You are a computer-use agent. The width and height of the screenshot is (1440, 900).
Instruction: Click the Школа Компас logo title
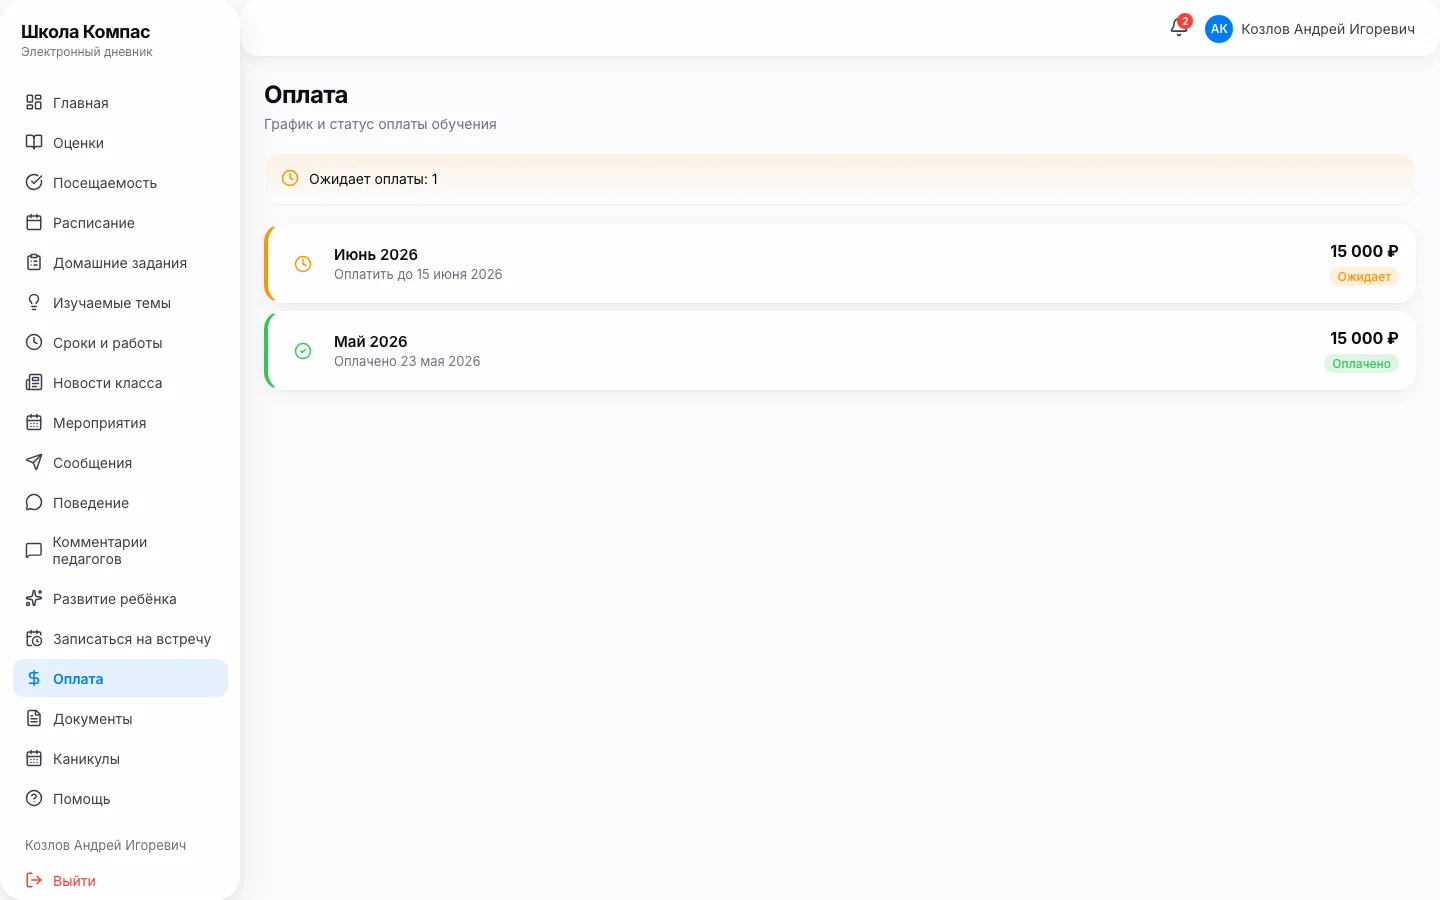click(x=85, y=32)
